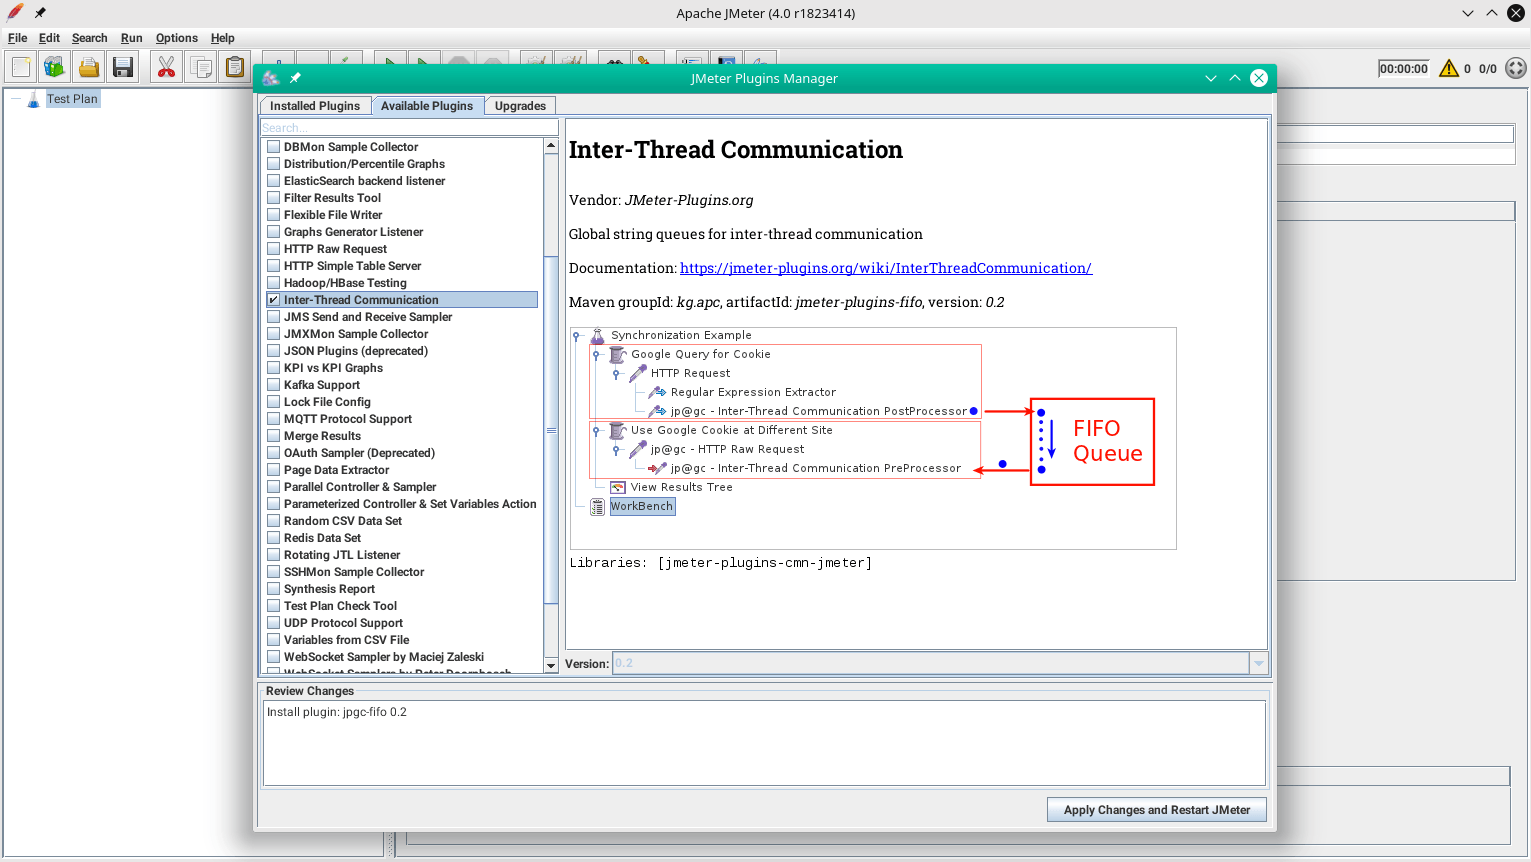This screenshot has height=862, width=1531.
Task: Click the Test Plan flask icon
Action: [34, 99]
